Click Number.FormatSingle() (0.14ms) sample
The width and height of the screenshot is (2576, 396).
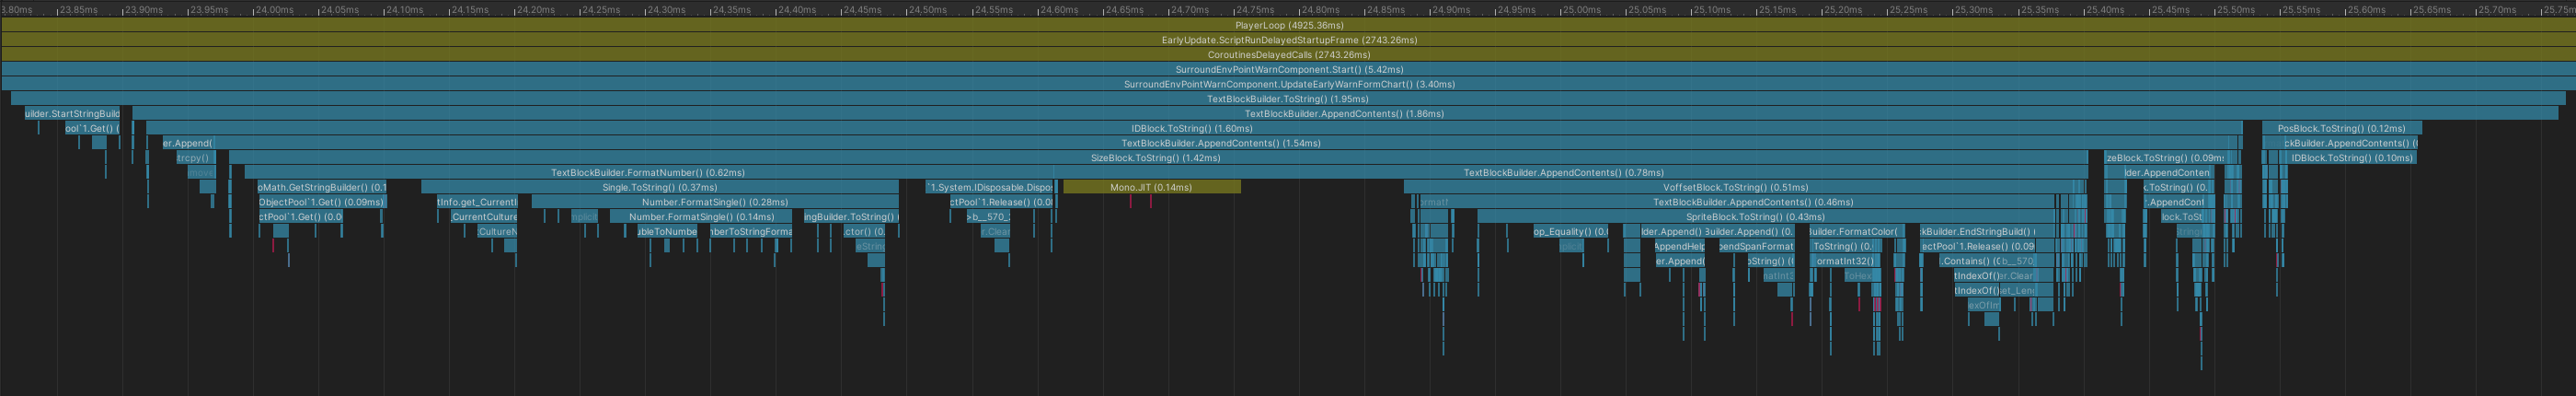point(701,216)
